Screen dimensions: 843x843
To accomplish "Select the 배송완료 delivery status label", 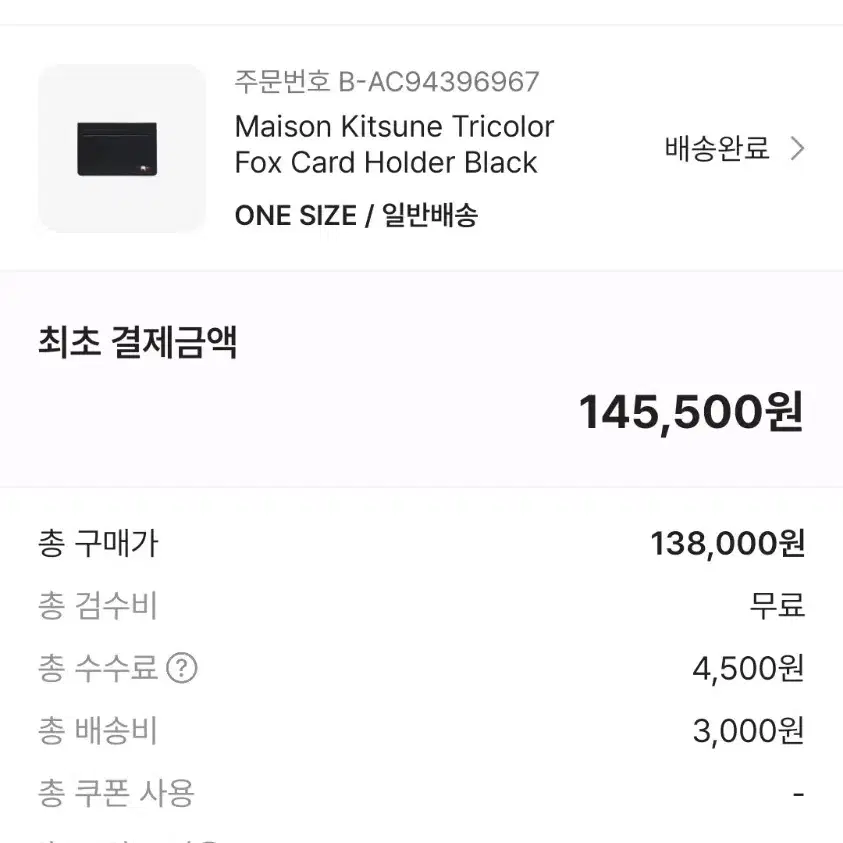I will point(717,148).
